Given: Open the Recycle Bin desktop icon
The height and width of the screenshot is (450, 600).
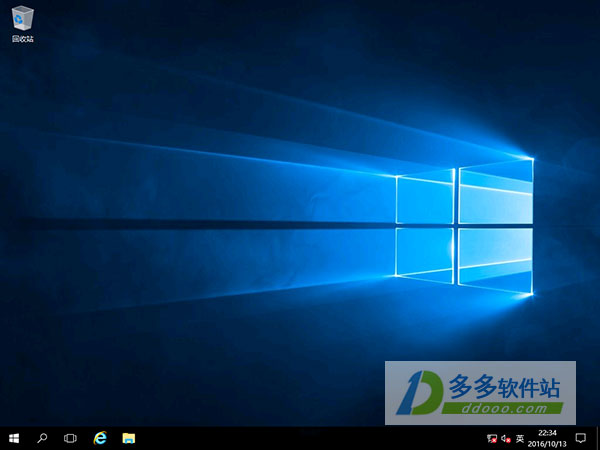Looking at the screenshot, I should (23, 24).
